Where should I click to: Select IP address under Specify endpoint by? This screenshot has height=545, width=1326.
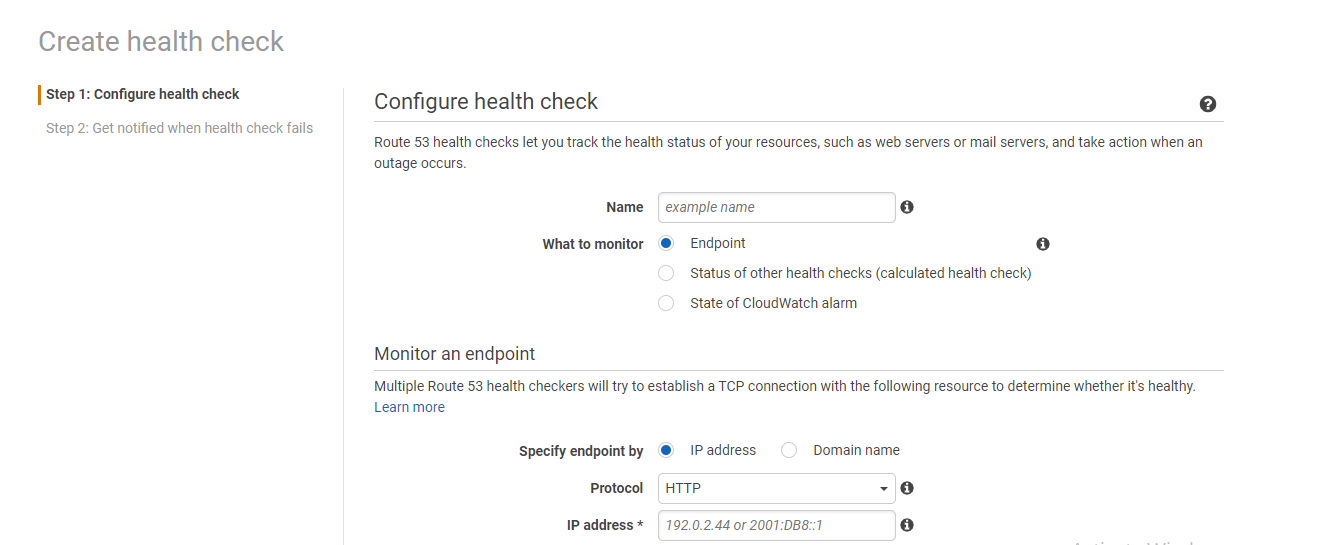pos(667,450)
